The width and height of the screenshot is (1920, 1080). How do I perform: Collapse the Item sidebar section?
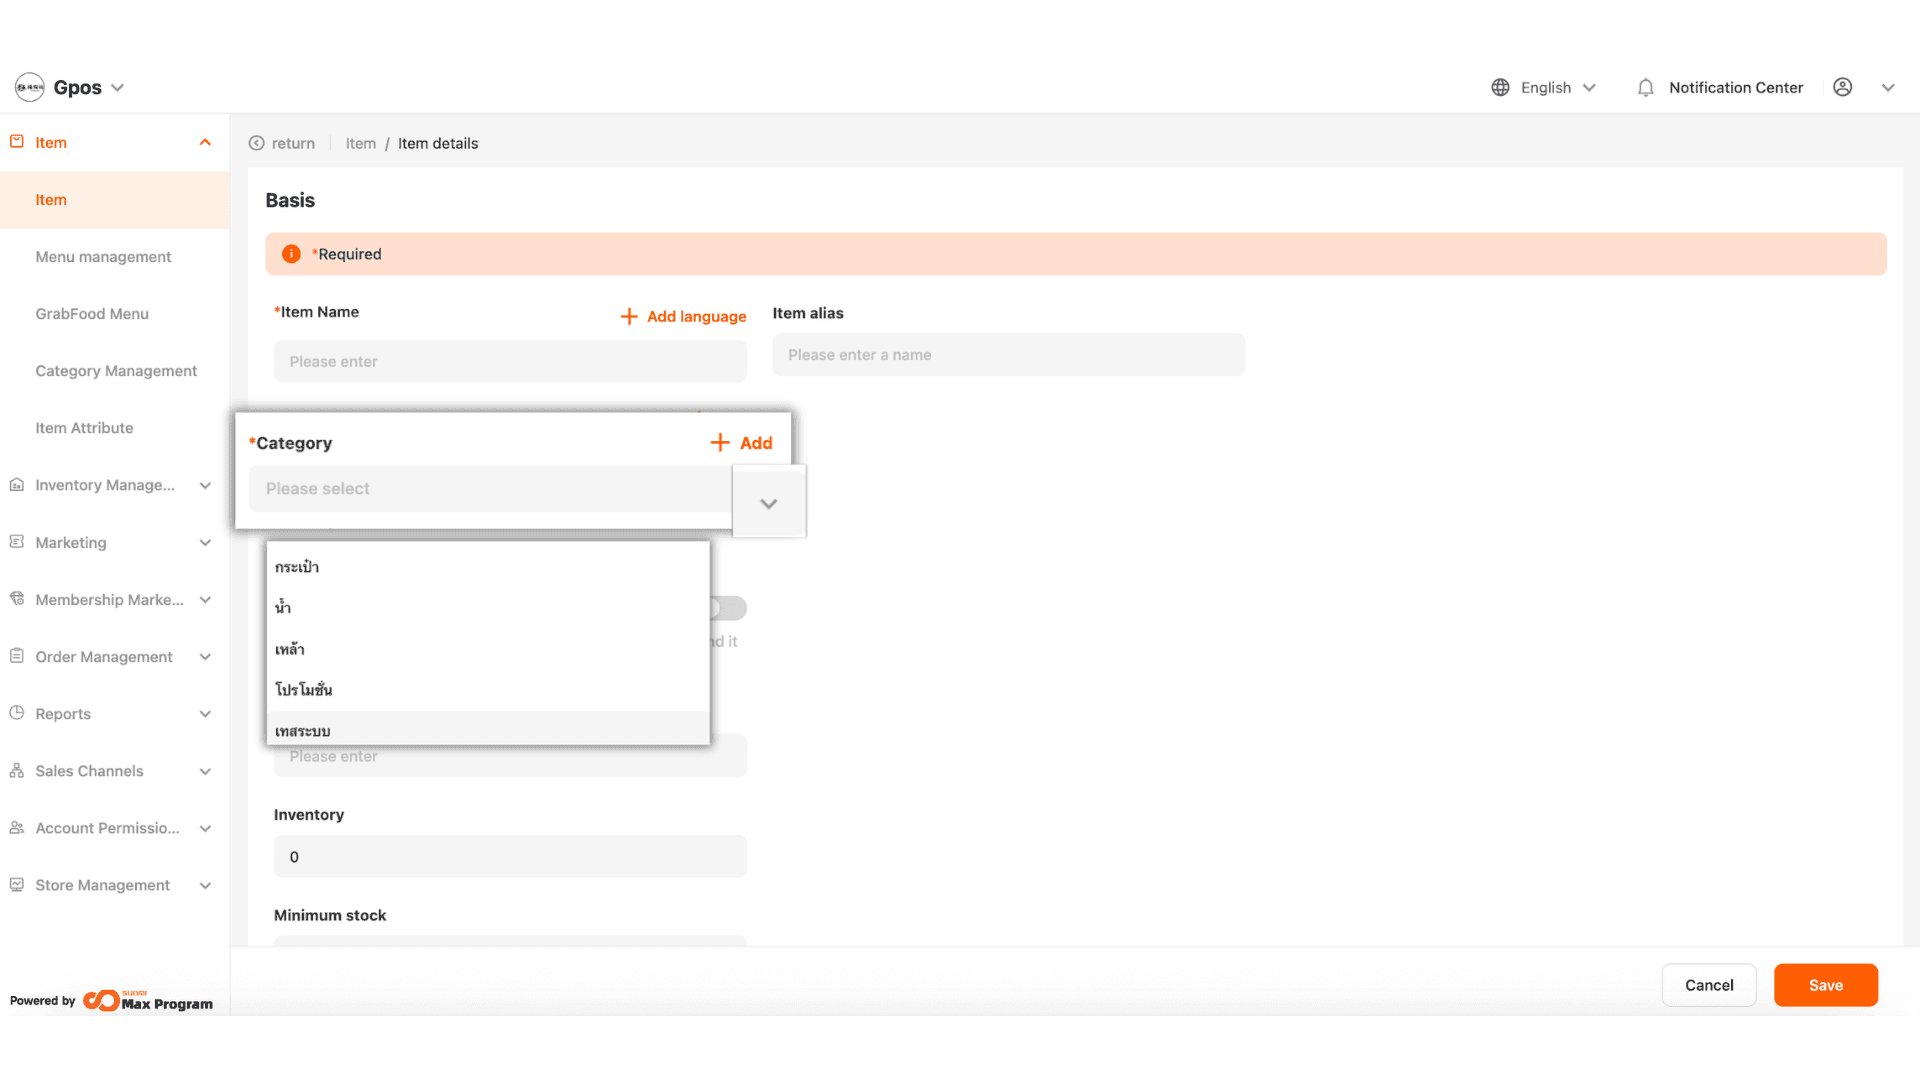(205, 143)
